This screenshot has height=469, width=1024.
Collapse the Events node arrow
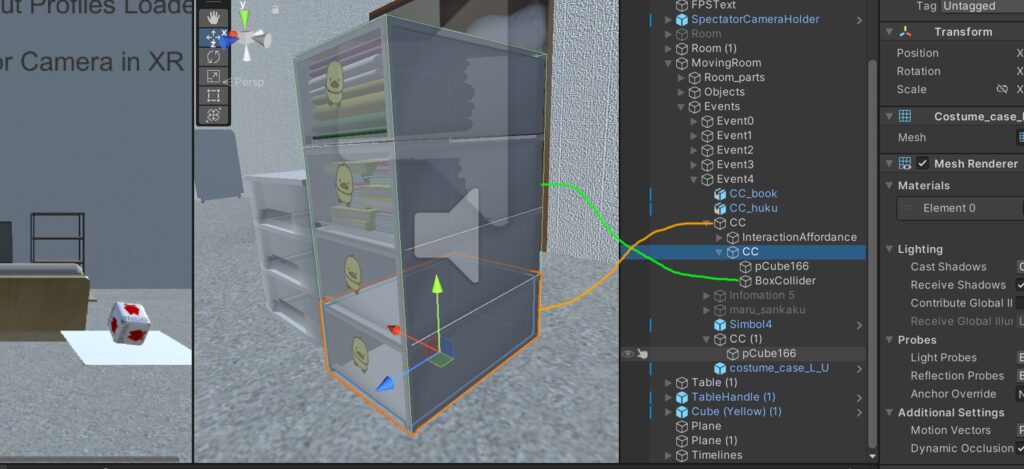point(681,106)
